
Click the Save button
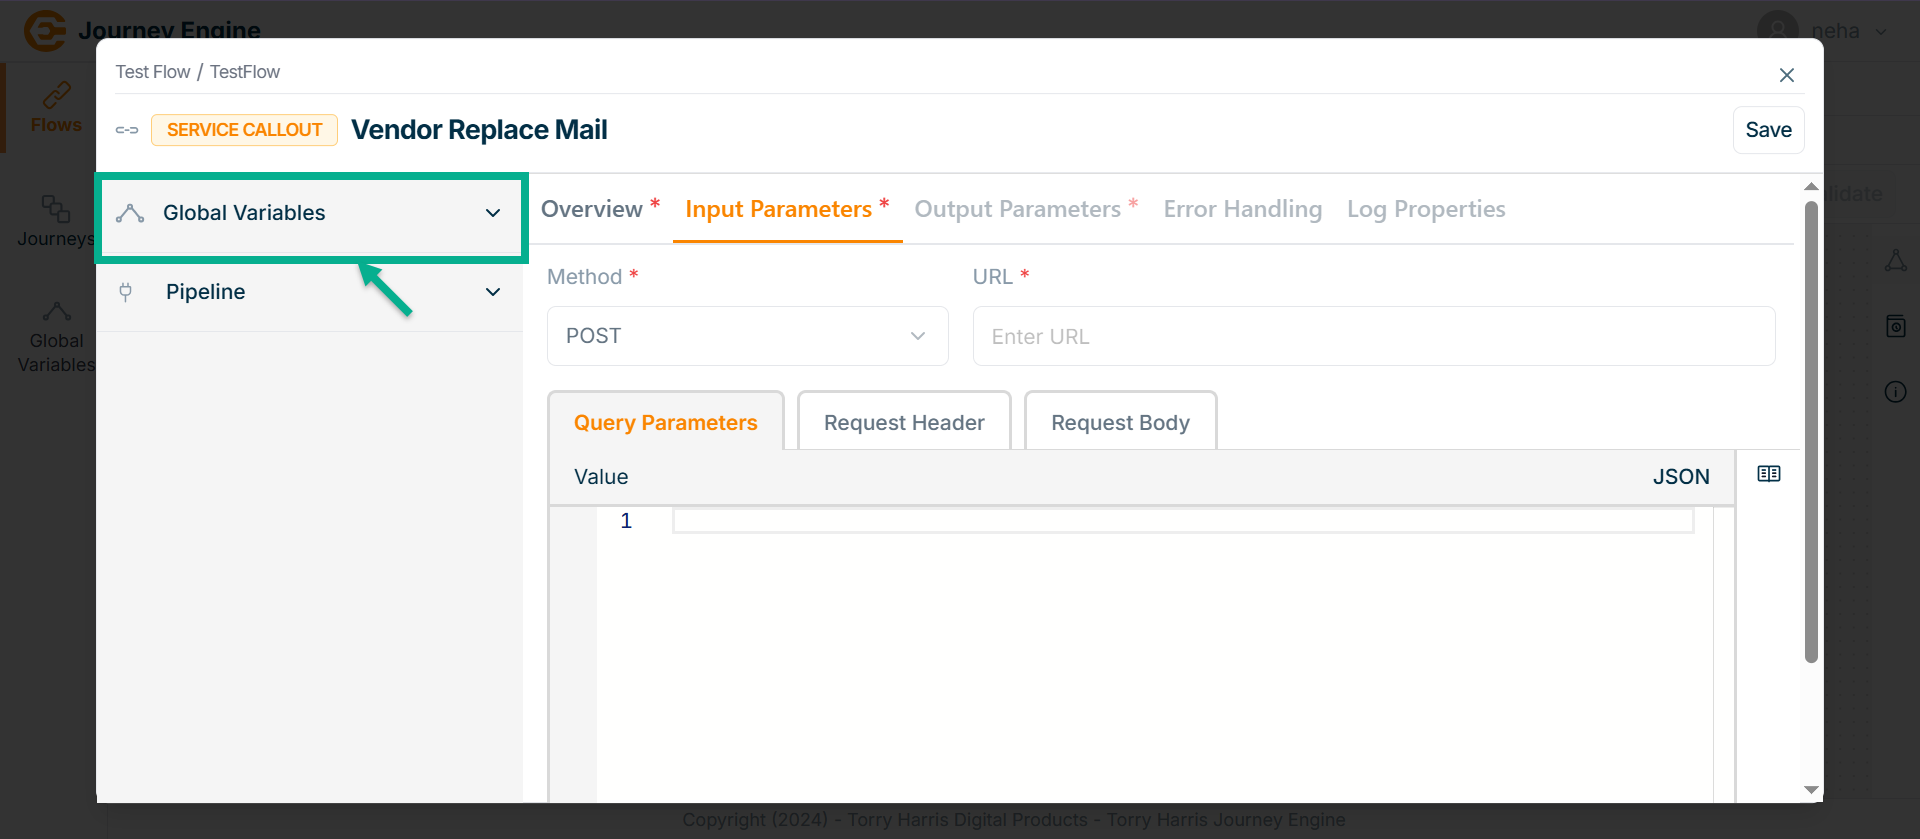click(x=1768, y=130)
